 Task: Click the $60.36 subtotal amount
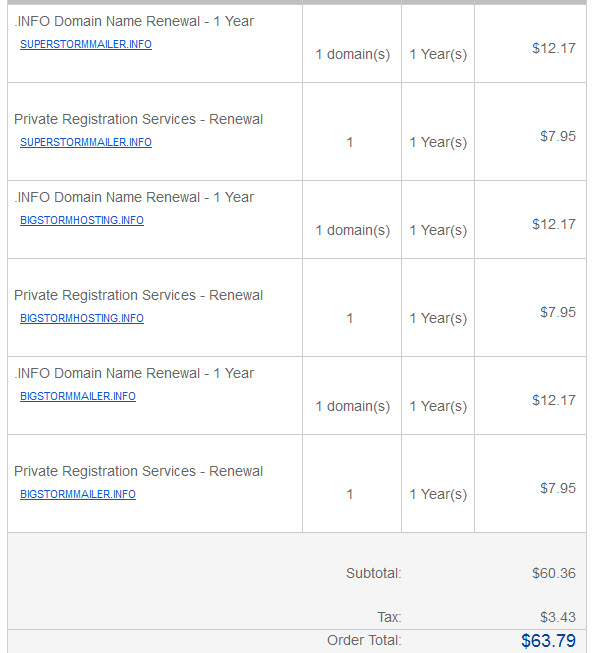coord(554,573)
